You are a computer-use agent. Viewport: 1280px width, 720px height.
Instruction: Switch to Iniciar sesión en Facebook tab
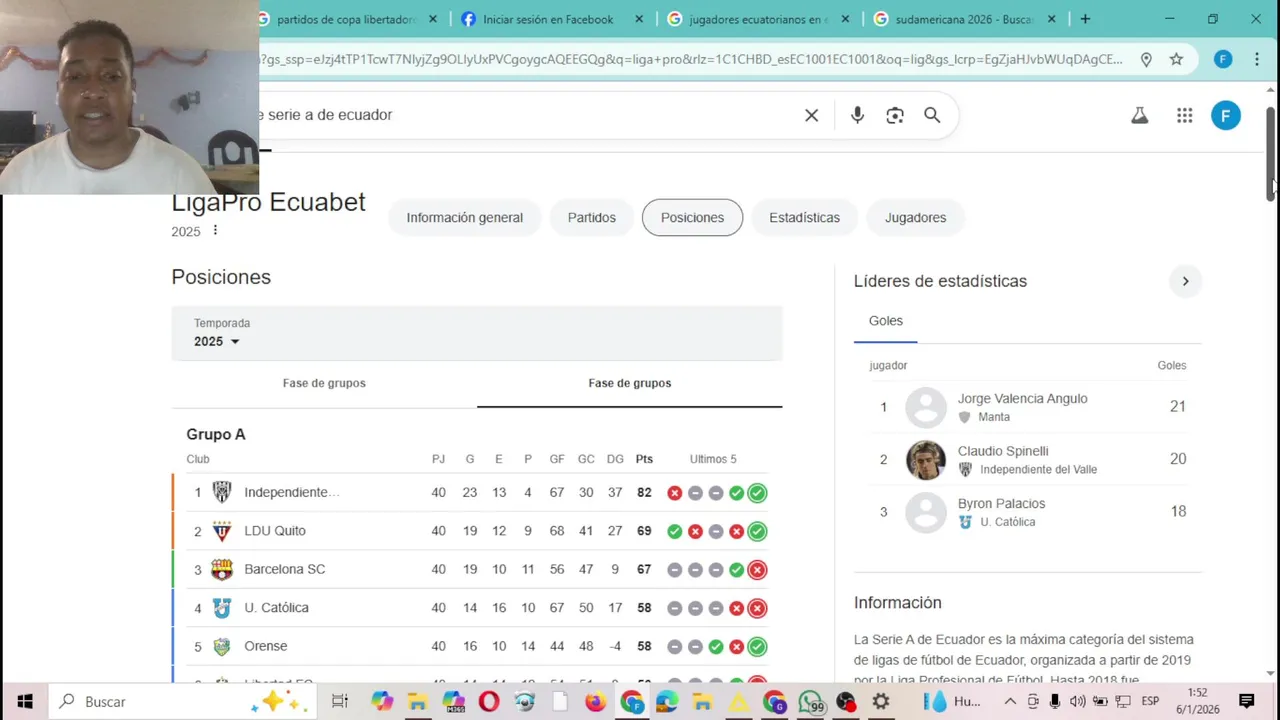pyautogui.click(x=548, y=19)
